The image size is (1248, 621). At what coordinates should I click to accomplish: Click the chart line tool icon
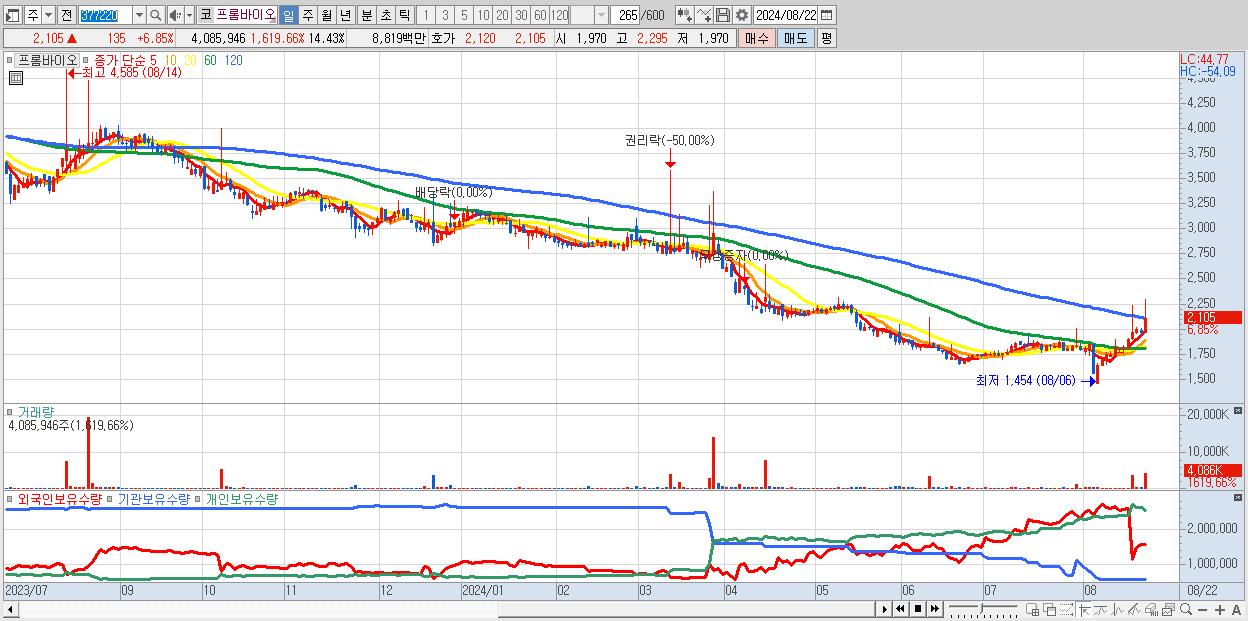[x=704, y=15]
